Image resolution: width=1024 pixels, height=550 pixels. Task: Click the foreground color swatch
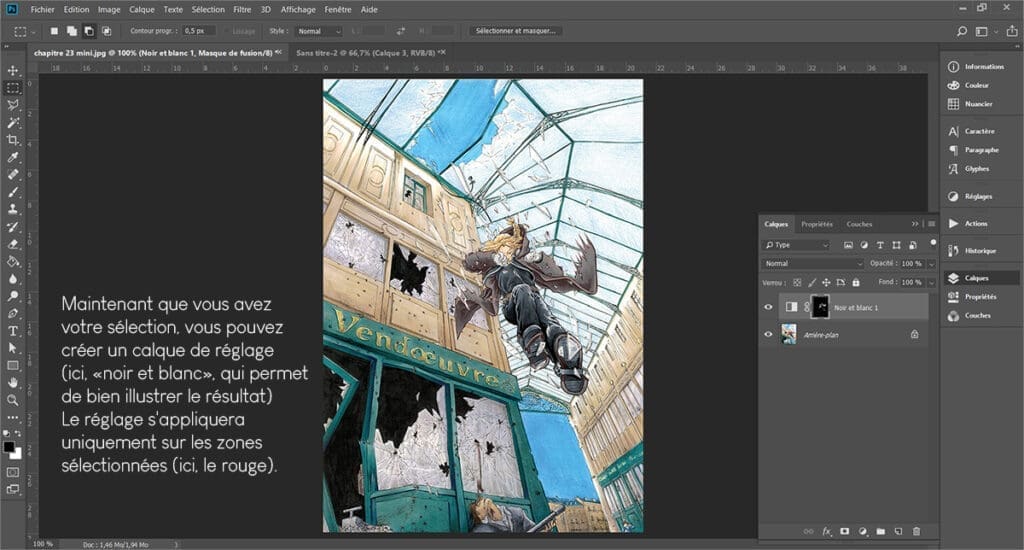tap(10, 446)
